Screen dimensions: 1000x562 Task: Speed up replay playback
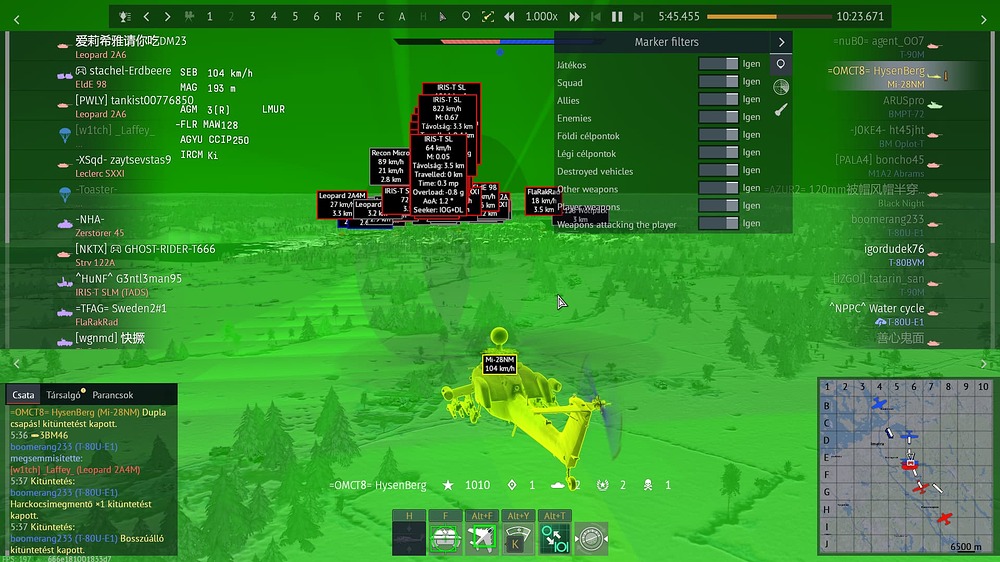(x=574, y=17)
